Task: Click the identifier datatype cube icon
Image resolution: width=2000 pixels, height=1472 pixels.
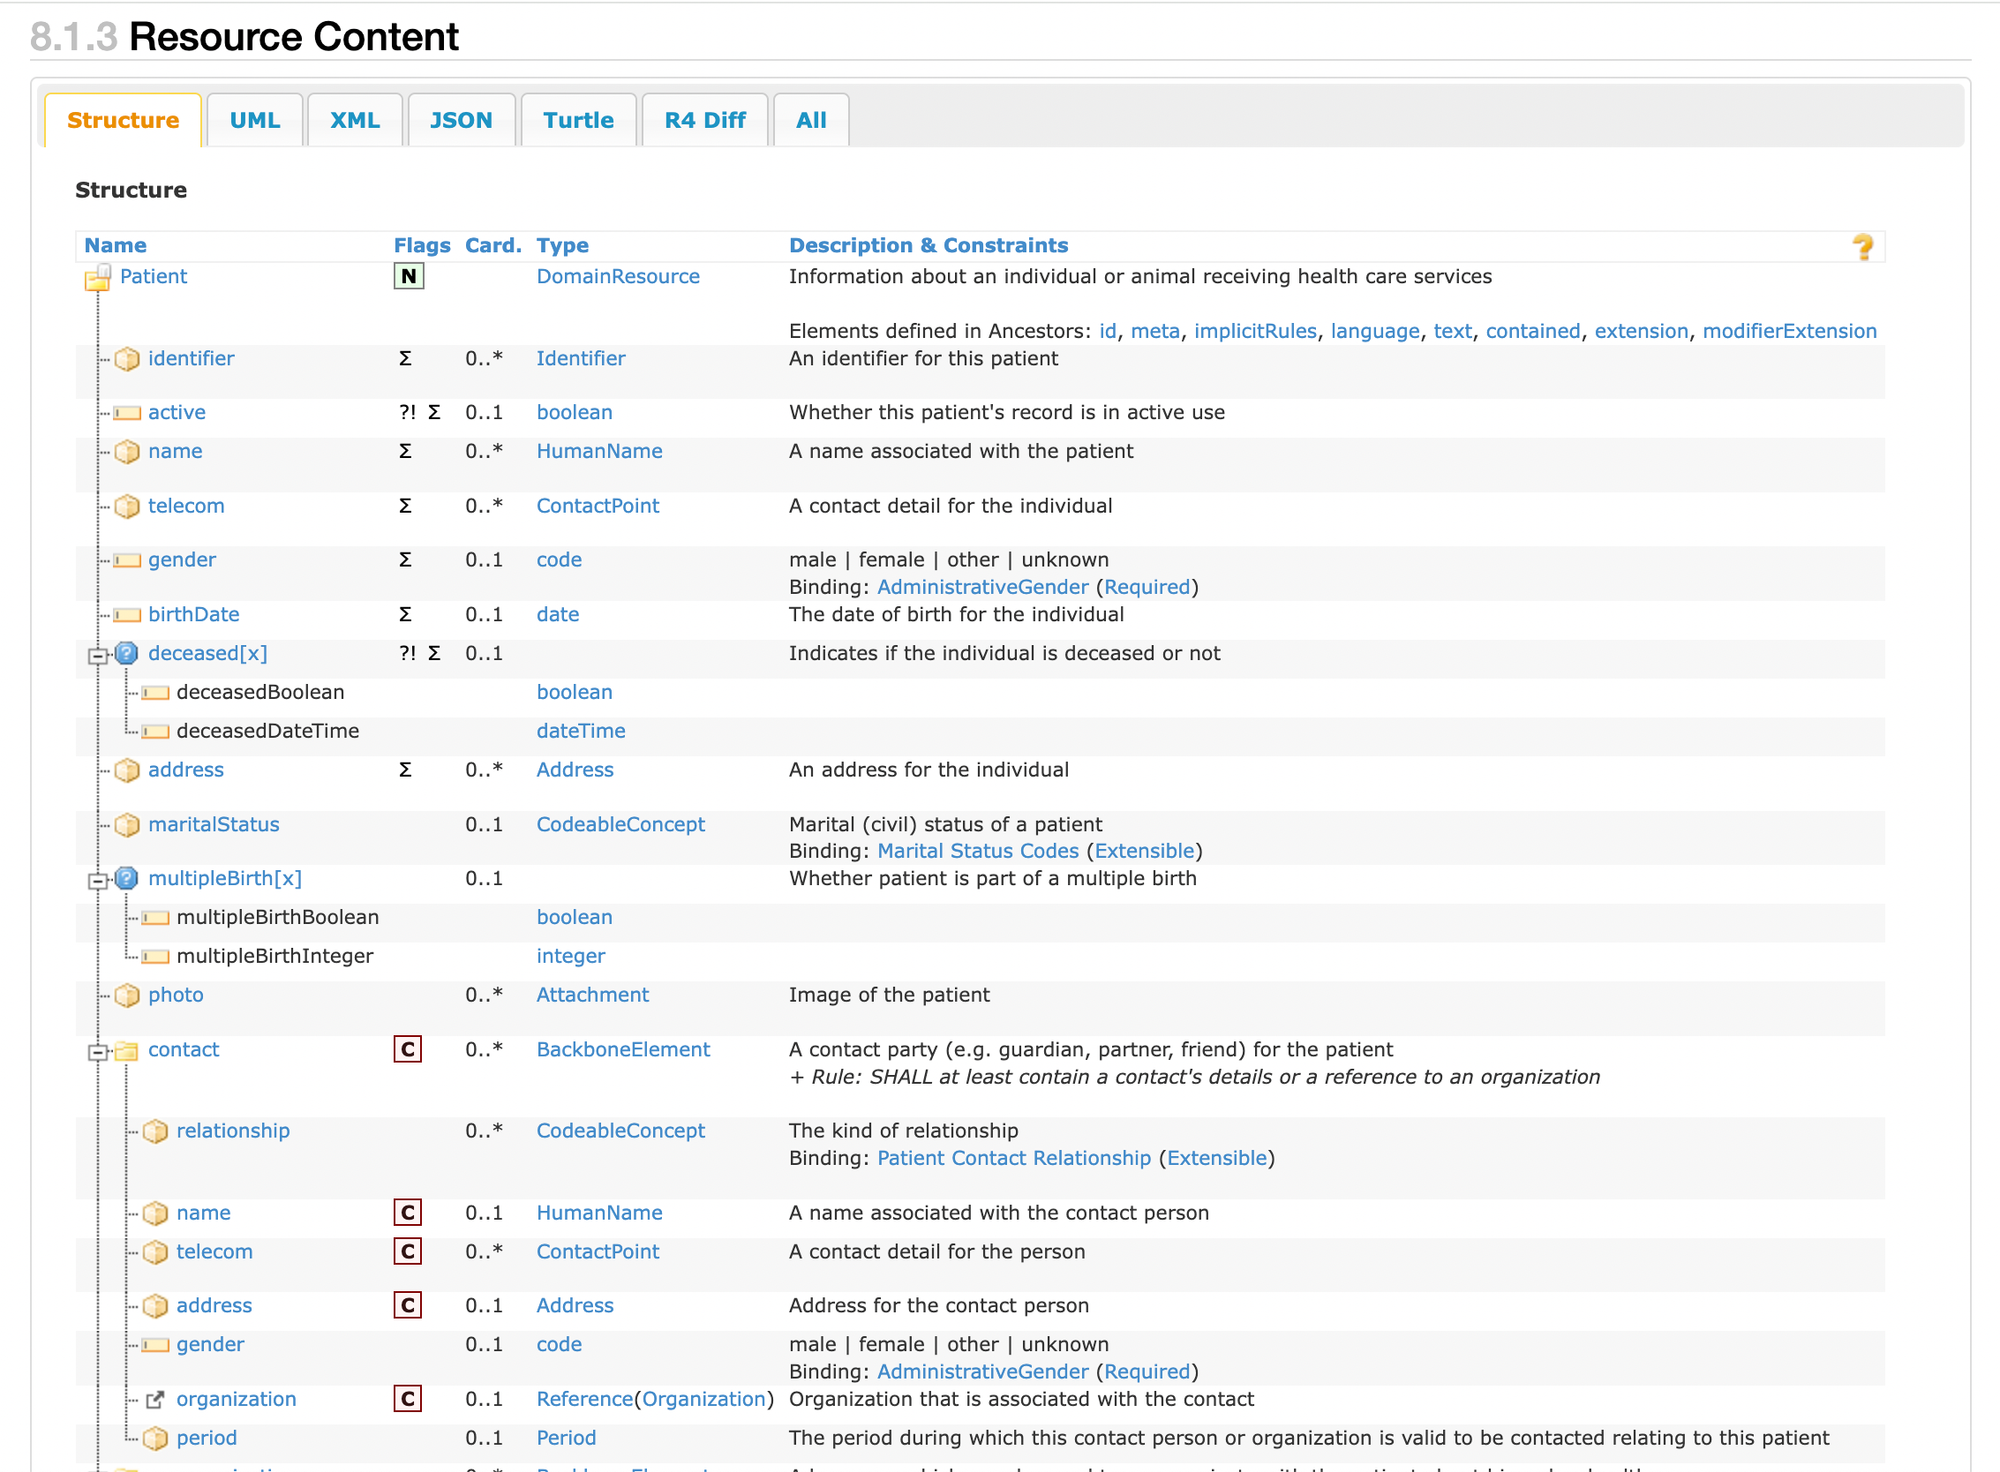Action: coord(127,359)
